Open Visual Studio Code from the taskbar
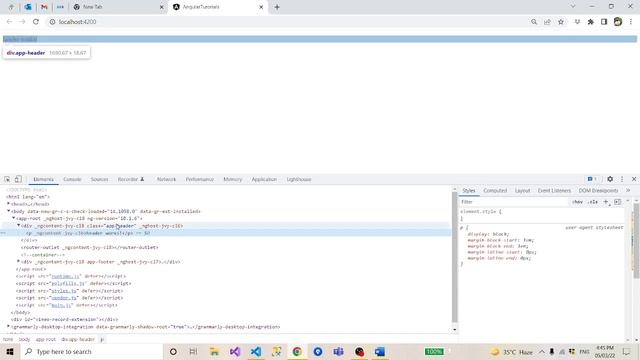The height and width of the screenshot is (360, 640). [256, 351]
